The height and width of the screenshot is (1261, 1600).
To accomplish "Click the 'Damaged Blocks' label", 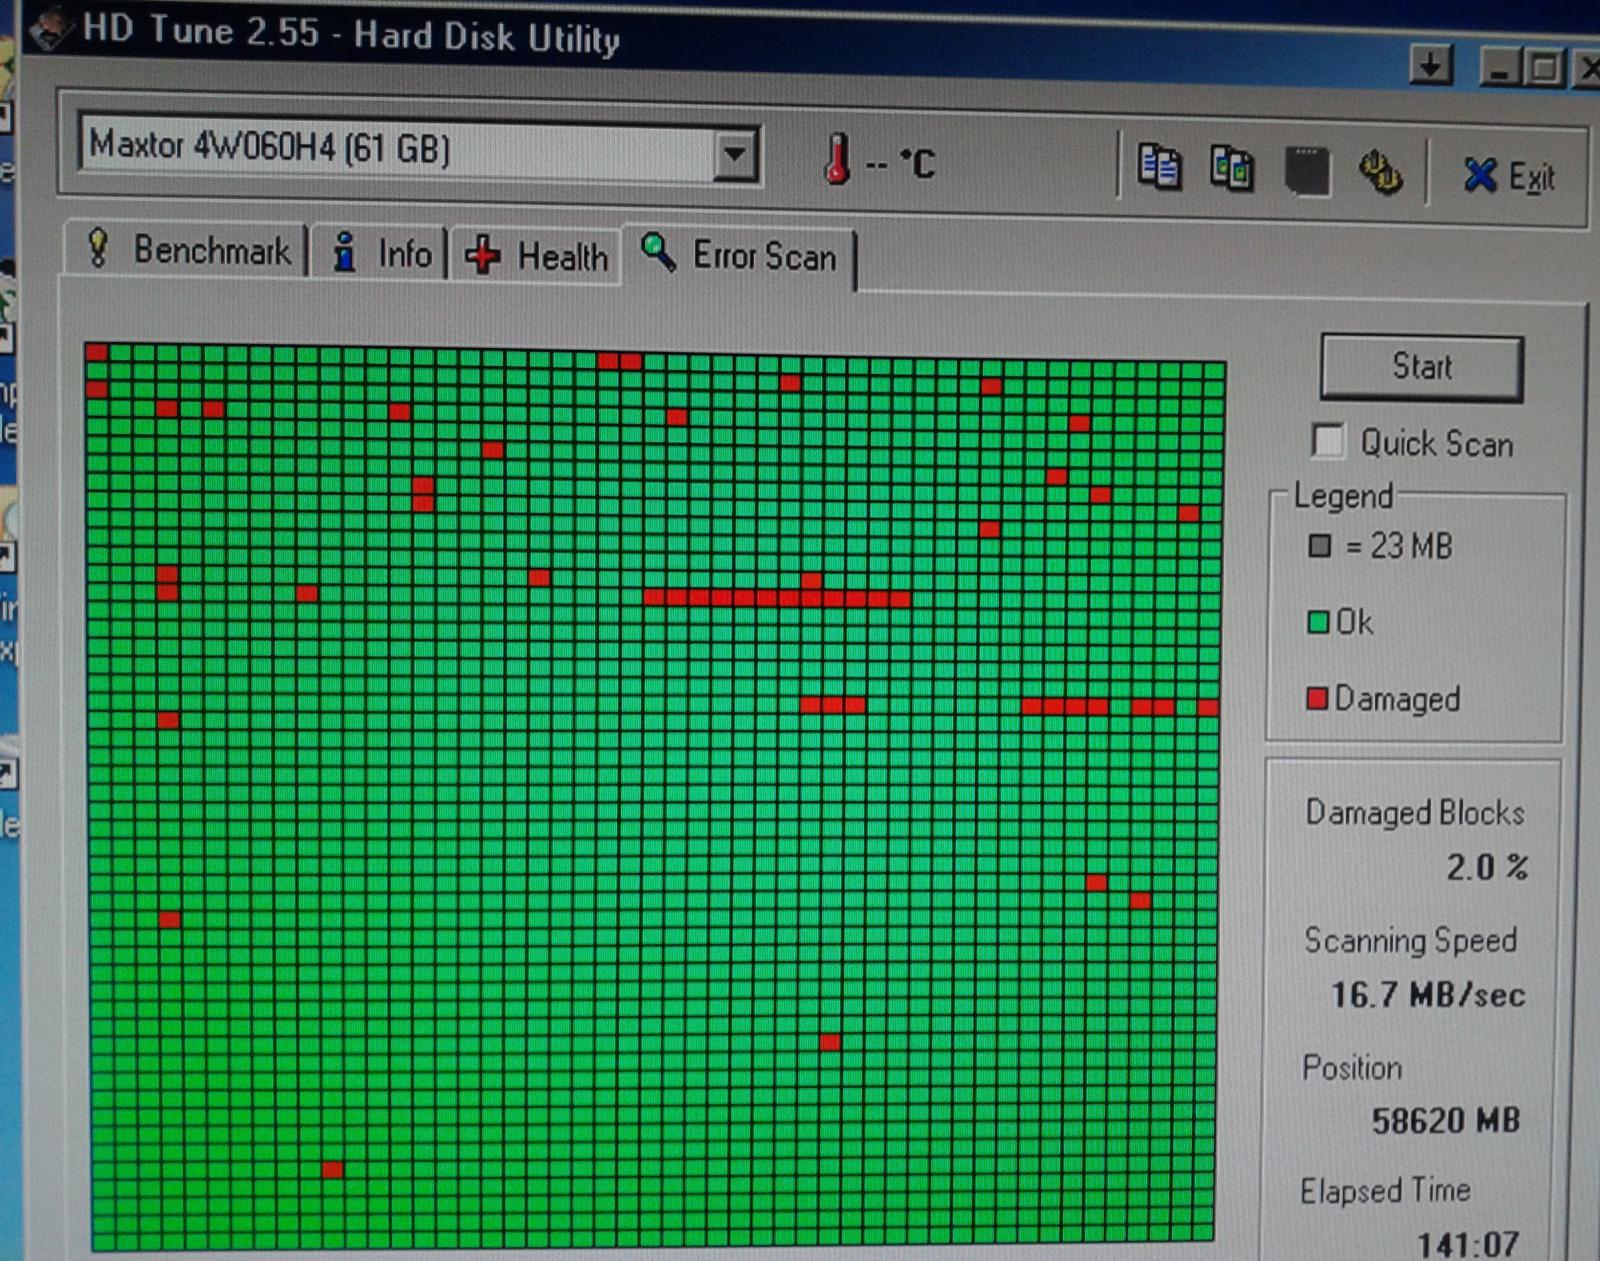I will pos(1415,812).
